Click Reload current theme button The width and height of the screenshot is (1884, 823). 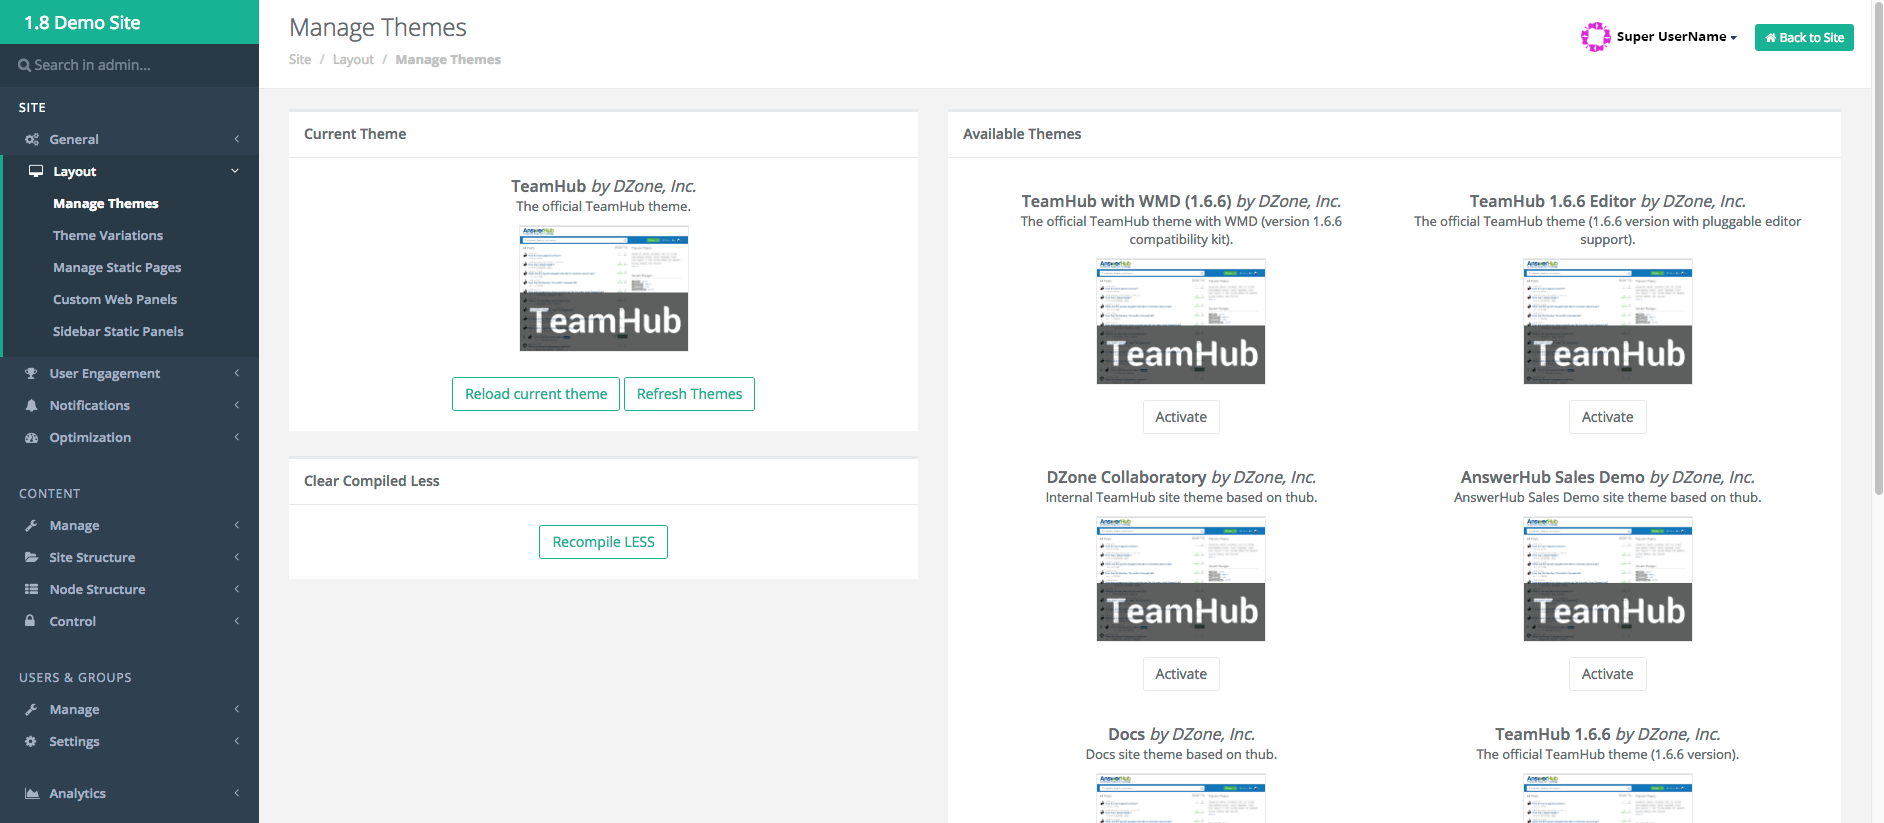click(536, 394)
